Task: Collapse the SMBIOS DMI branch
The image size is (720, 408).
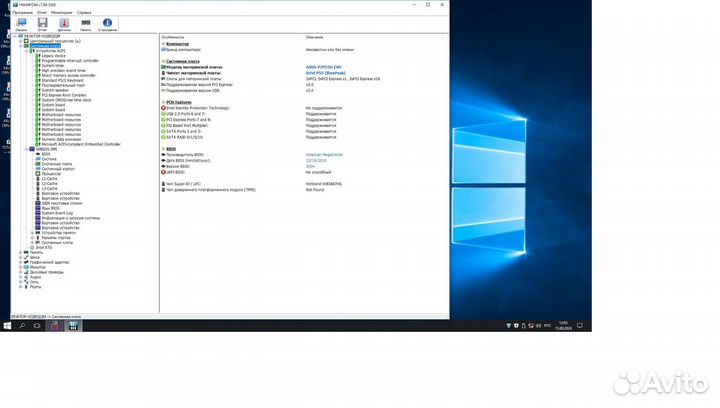Action: 27,149
